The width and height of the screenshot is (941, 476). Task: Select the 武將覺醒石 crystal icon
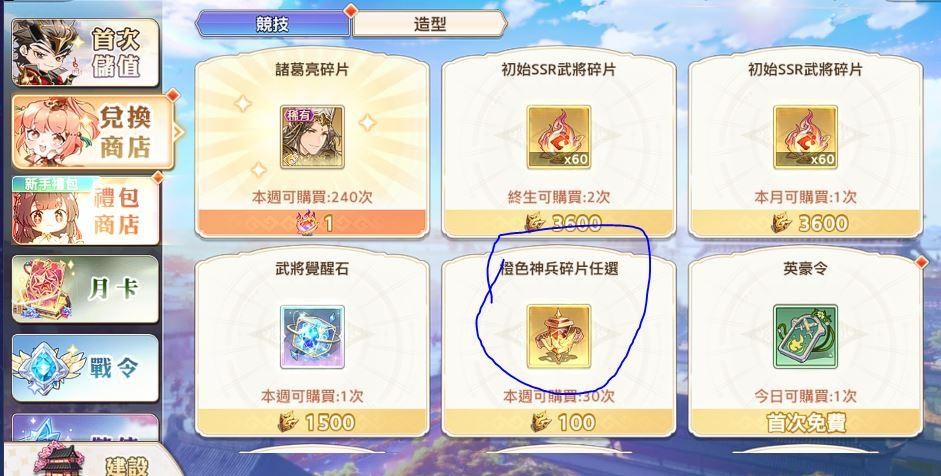pyautogui.click(x=312, y=336)
